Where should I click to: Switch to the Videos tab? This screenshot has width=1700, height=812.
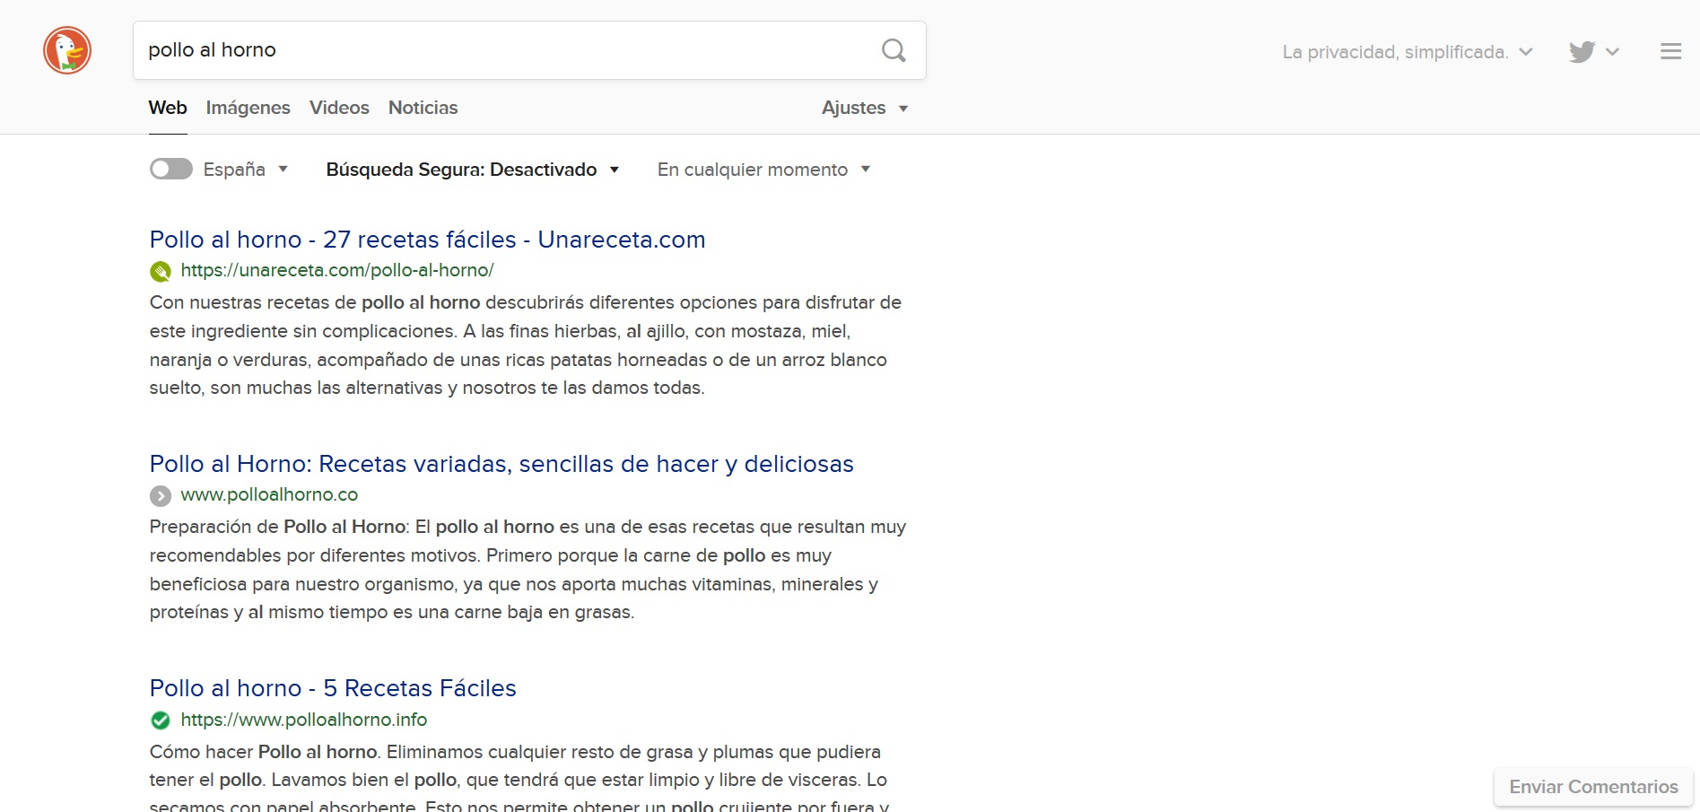339,108
